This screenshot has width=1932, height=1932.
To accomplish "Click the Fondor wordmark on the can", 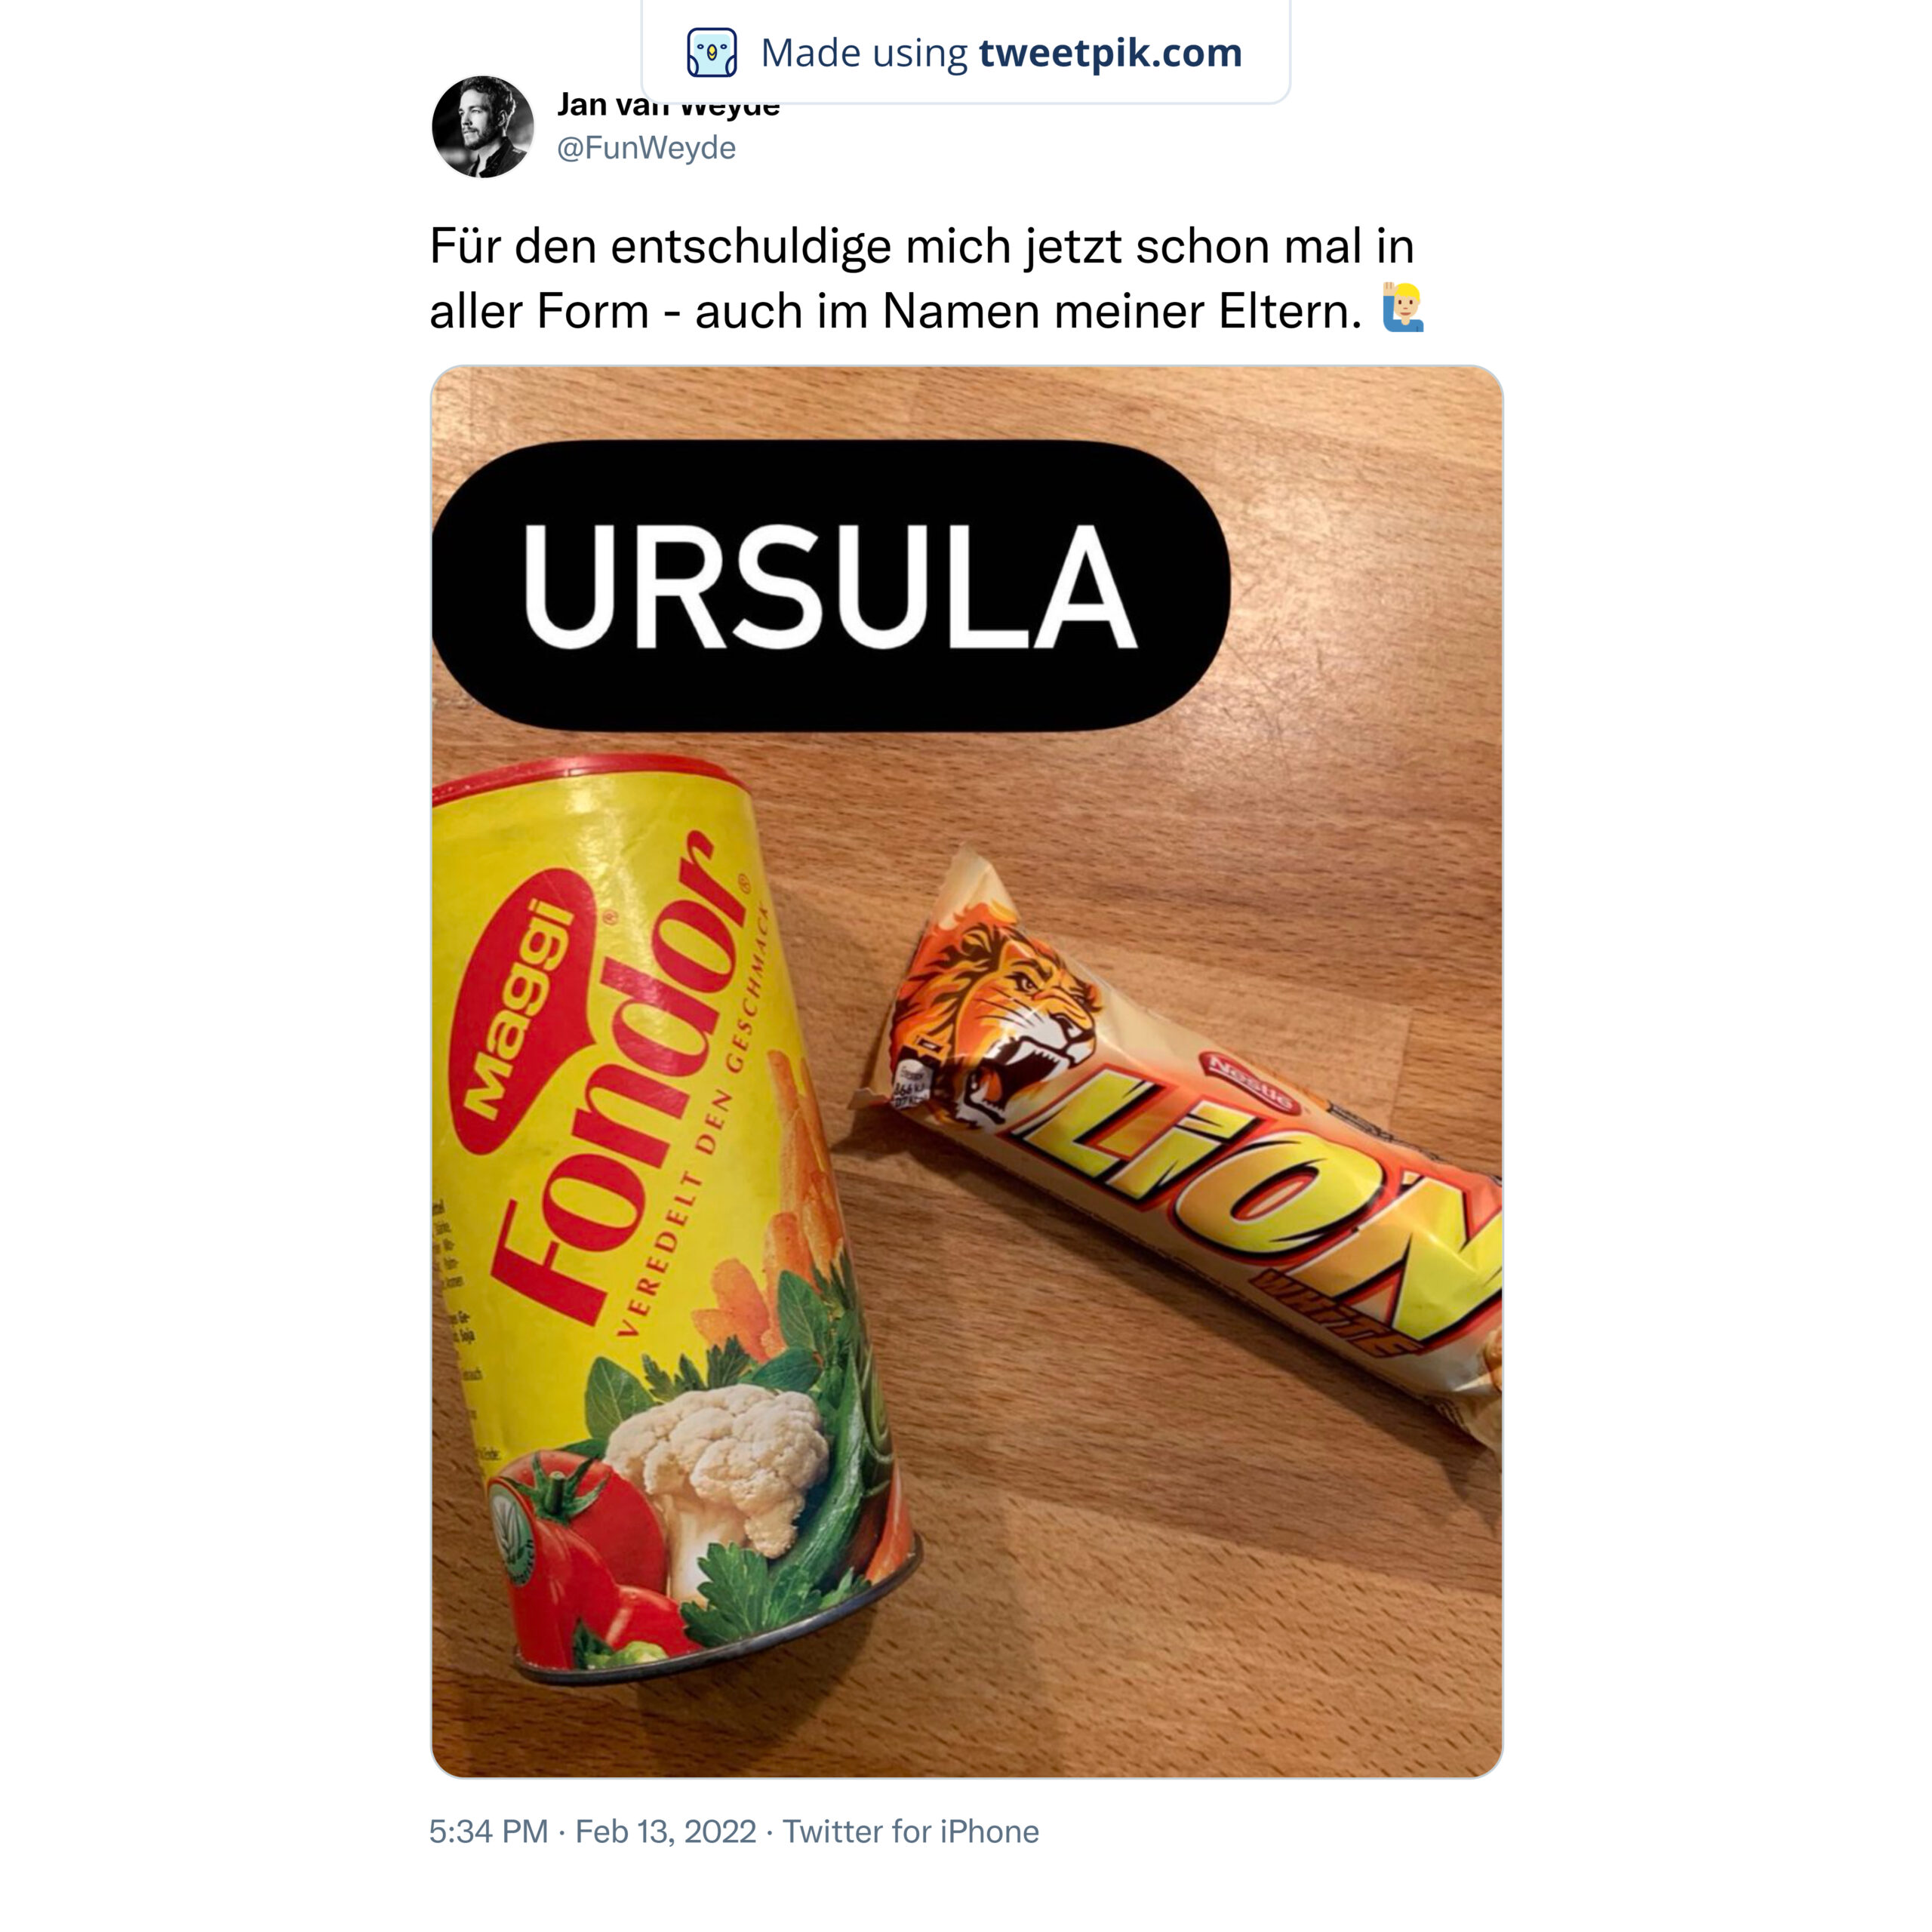I will (620, 1080).
